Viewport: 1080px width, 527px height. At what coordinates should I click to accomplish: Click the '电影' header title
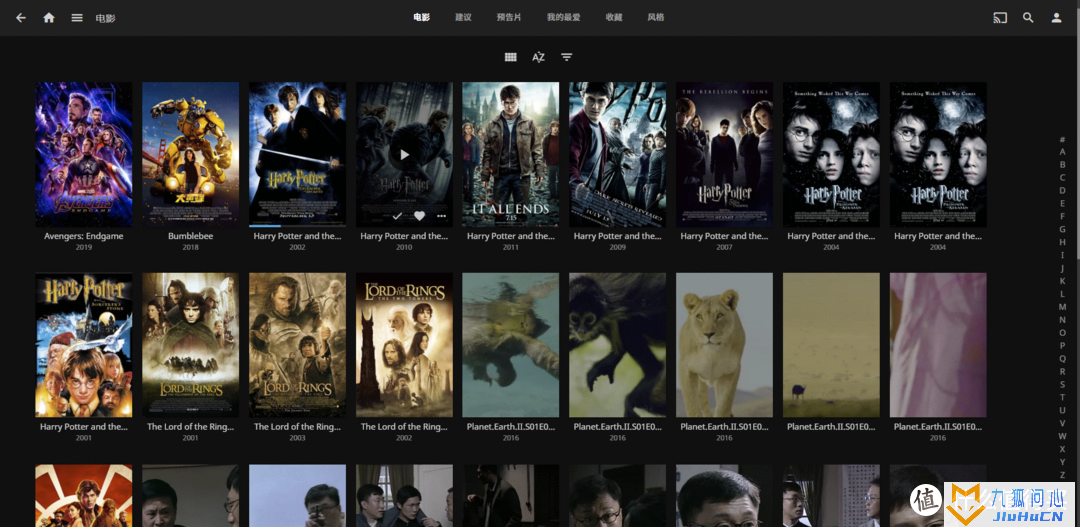point(105,19)
